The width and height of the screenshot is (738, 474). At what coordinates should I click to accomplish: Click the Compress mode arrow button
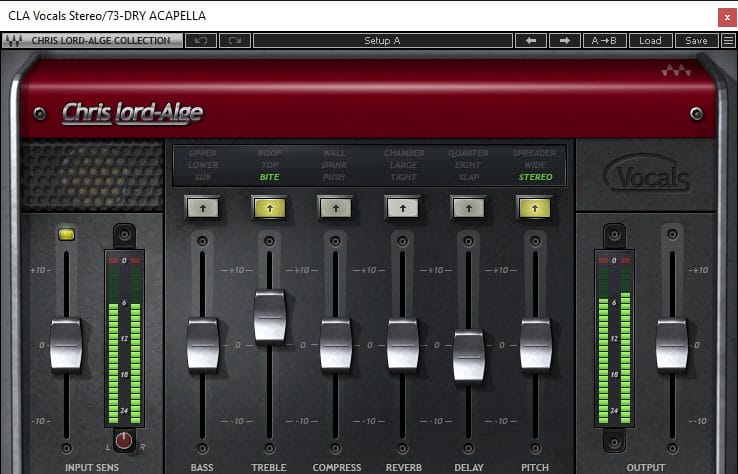[x=335, y=207]
